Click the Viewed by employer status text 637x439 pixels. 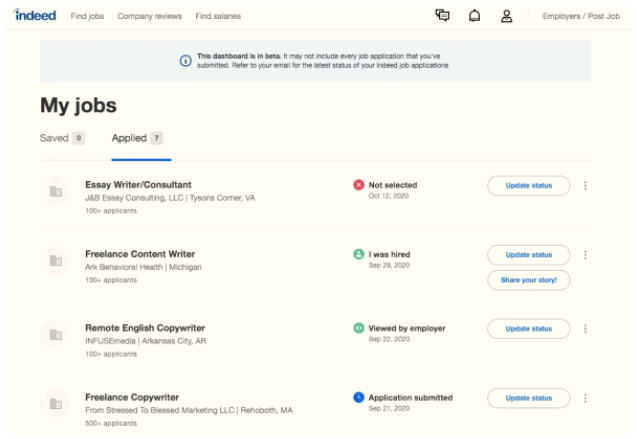point(407,328)
